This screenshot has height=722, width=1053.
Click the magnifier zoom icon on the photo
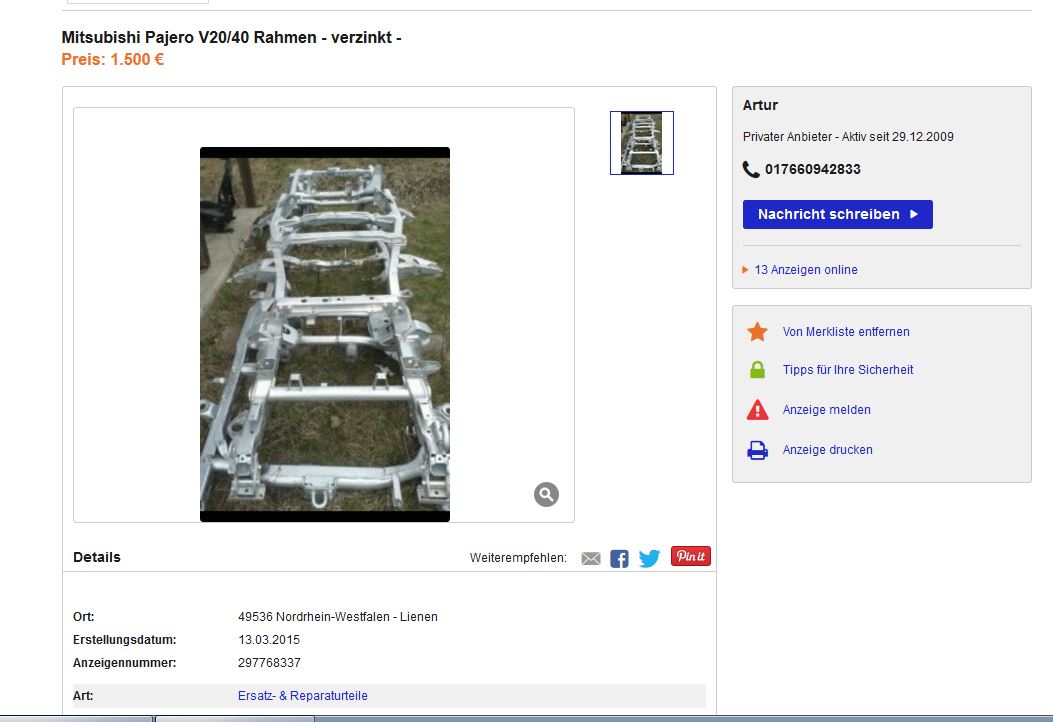coord(546,494)
